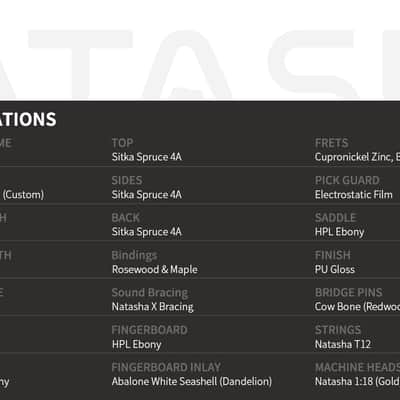Select Abalone White Seashell (Dandelion) text

192,381
